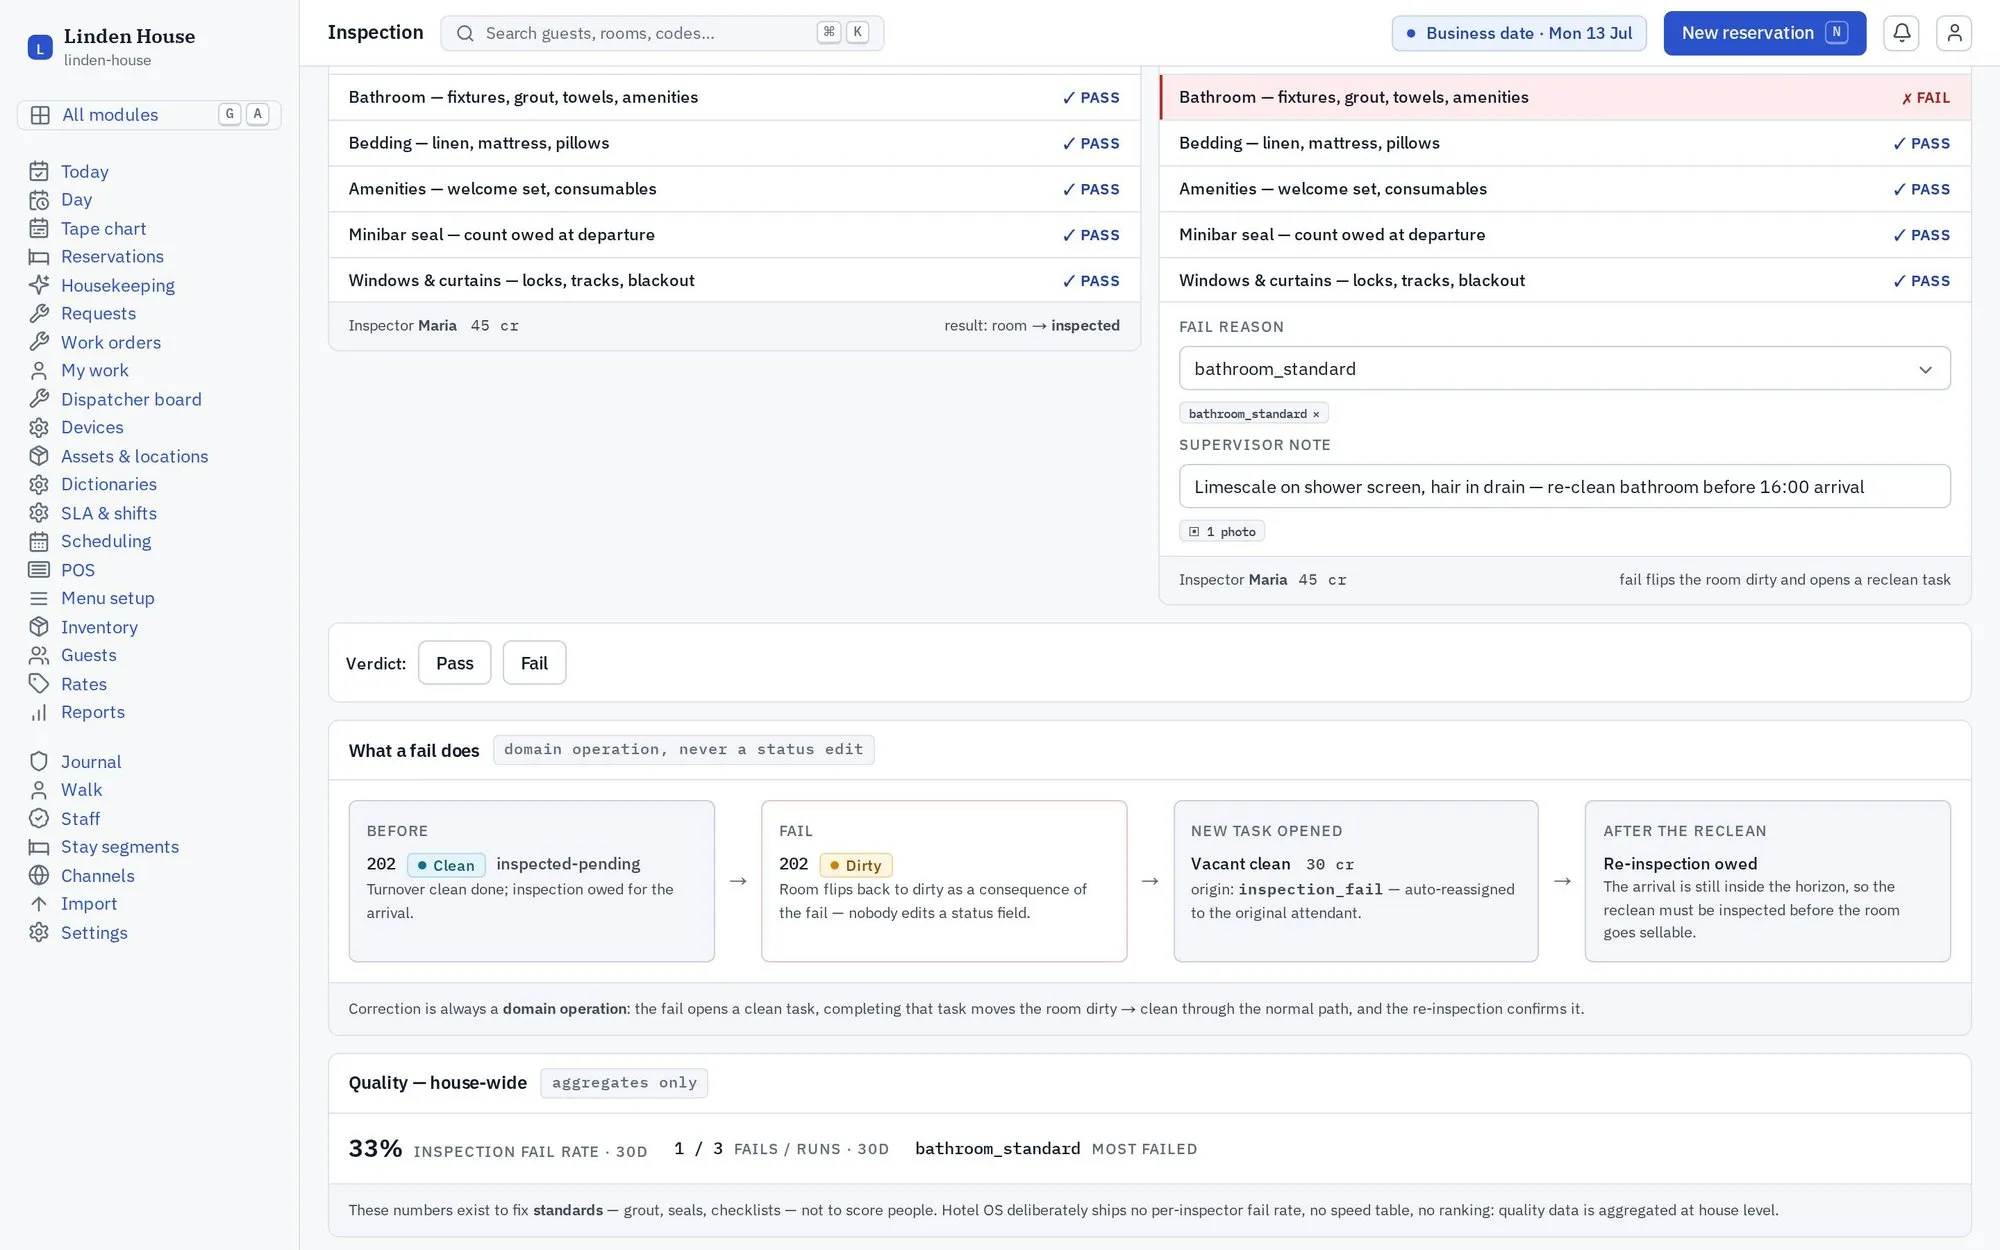The width and height of the screenshot is (2000, 1250).
Task: Click the Business date Mon 13 Jul pill
Action: click(x=1518, y=33)
